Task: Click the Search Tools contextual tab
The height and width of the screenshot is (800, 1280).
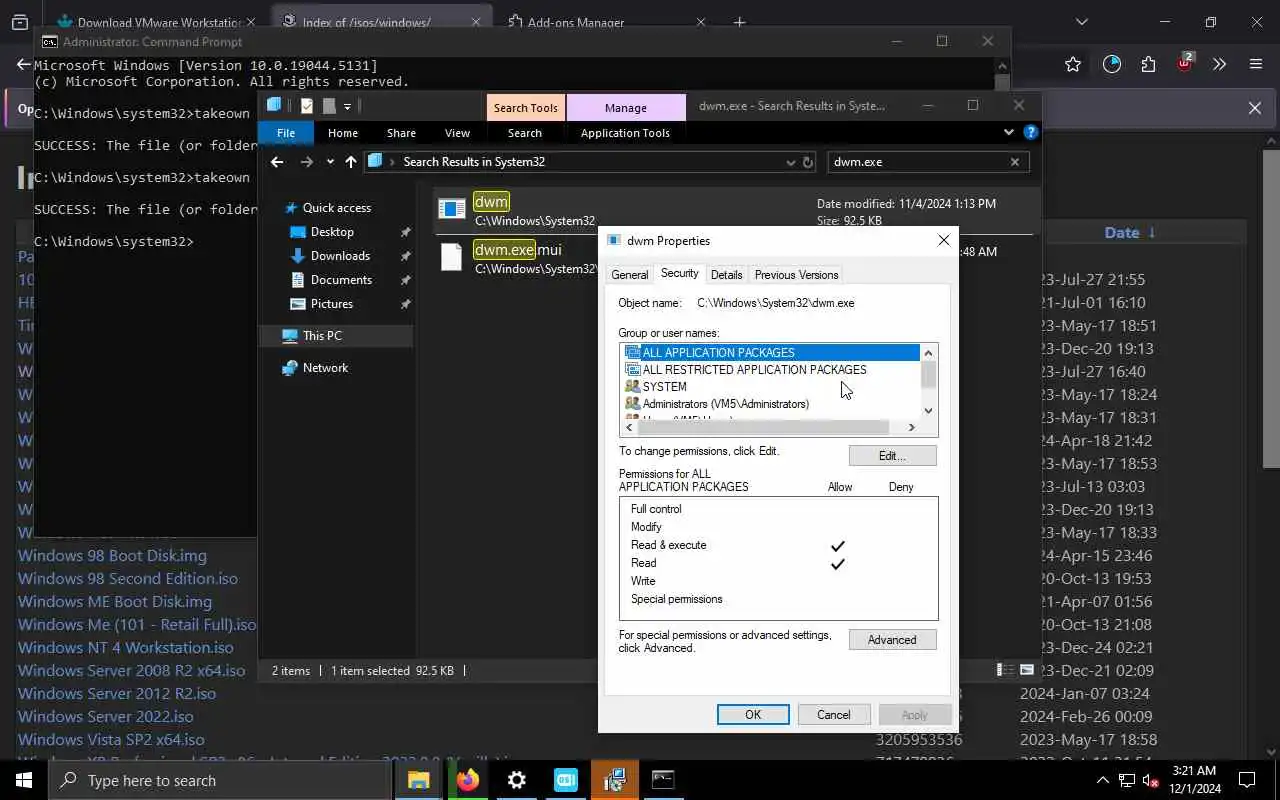Action: coord(525,107)
